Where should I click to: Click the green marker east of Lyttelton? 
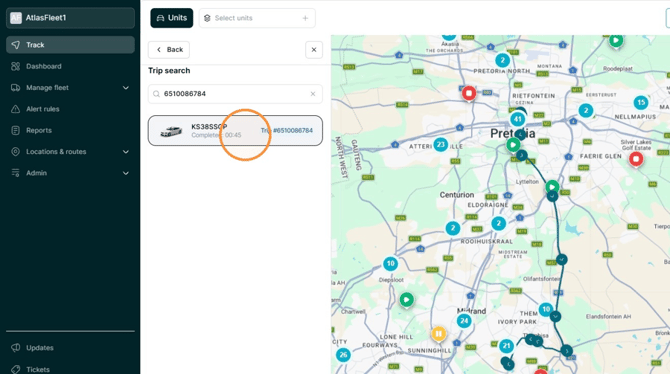pyautogui.click(x=552, y=187)
